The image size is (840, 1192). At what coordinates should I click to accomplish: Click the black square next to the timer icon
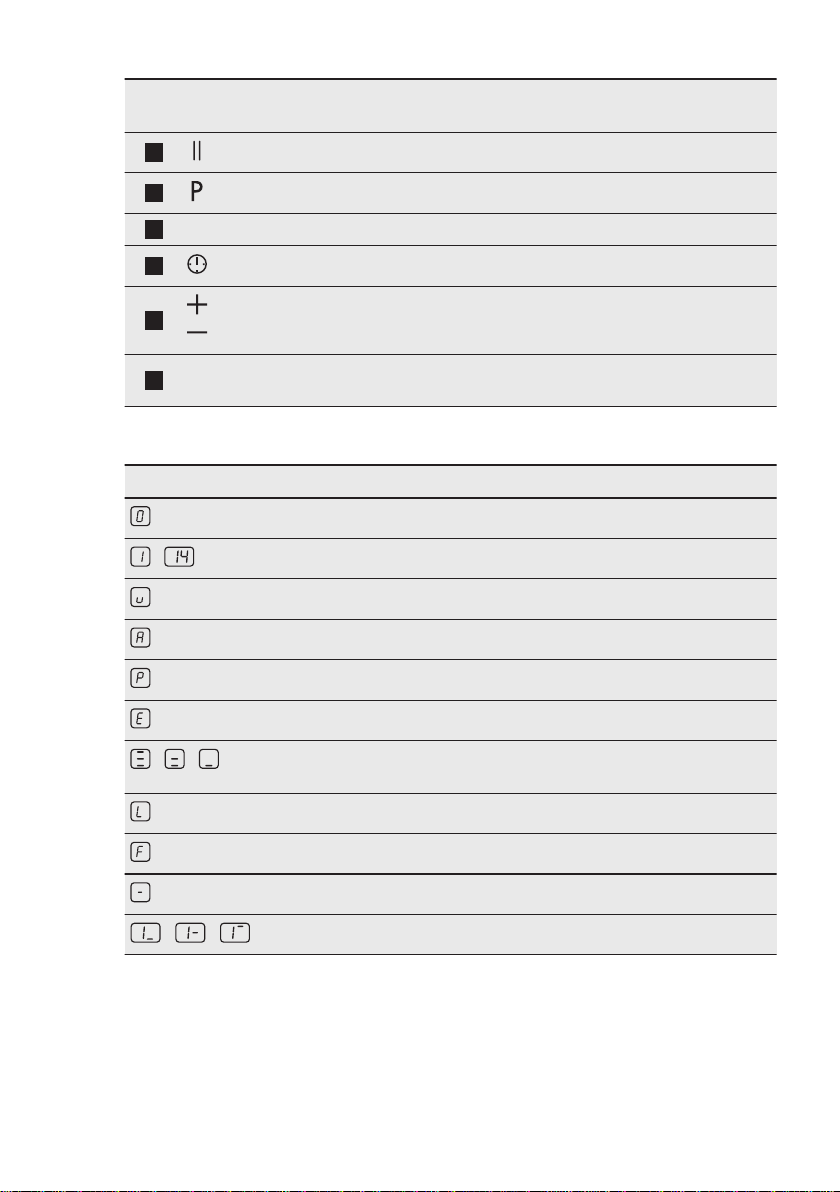click(x=154, y=266)
